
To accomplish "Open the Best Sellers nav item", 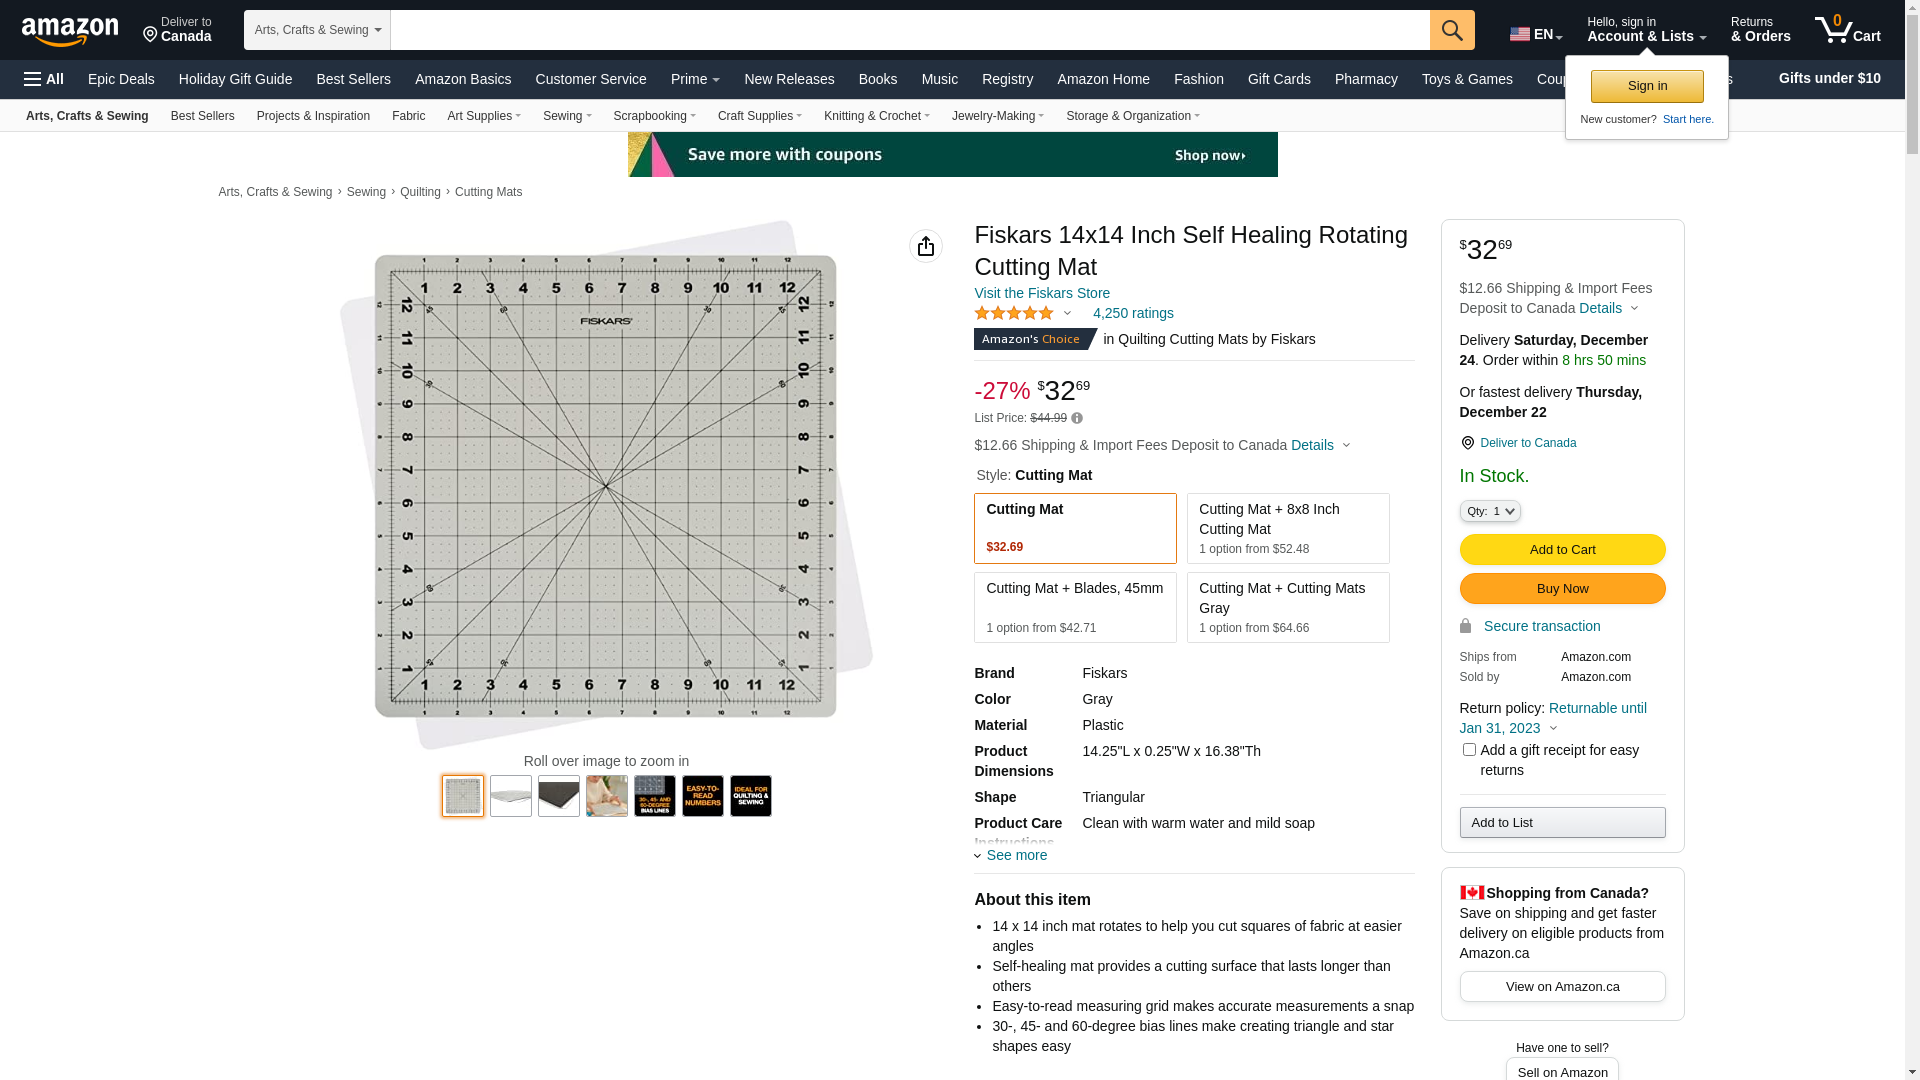I will (x=353, y=79).
